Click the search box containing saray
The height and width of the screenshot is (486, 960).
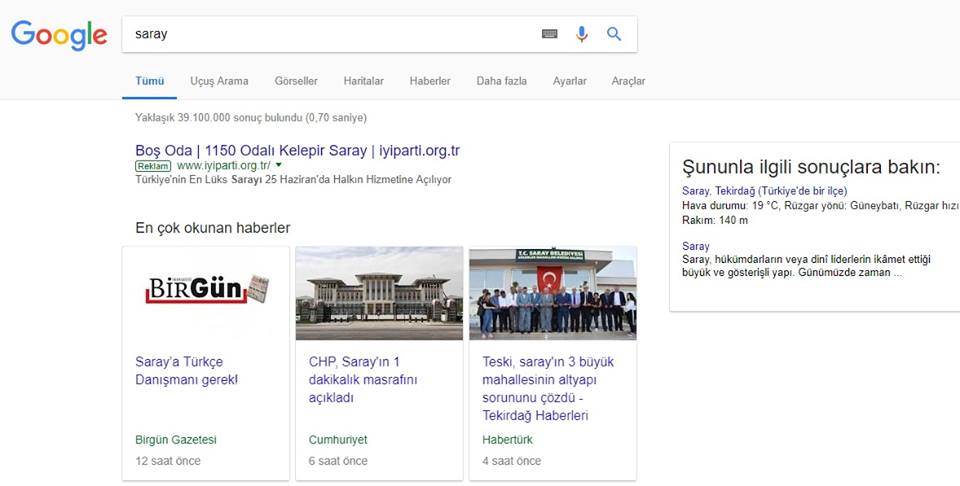click(330, 34)
